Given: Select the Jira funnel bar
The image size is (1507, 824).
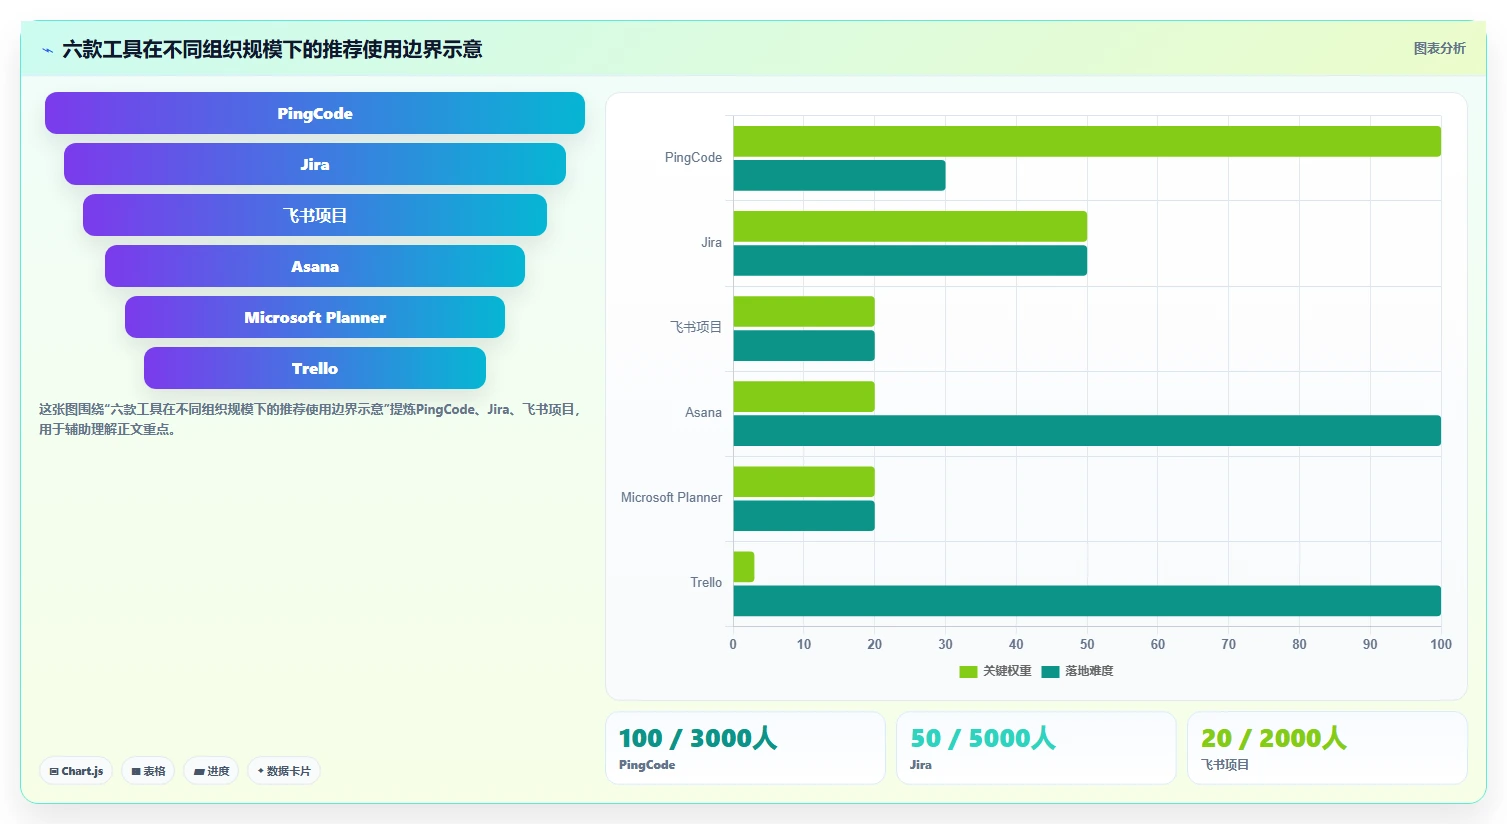Looking at the screenshot, I should click(315, 164).
